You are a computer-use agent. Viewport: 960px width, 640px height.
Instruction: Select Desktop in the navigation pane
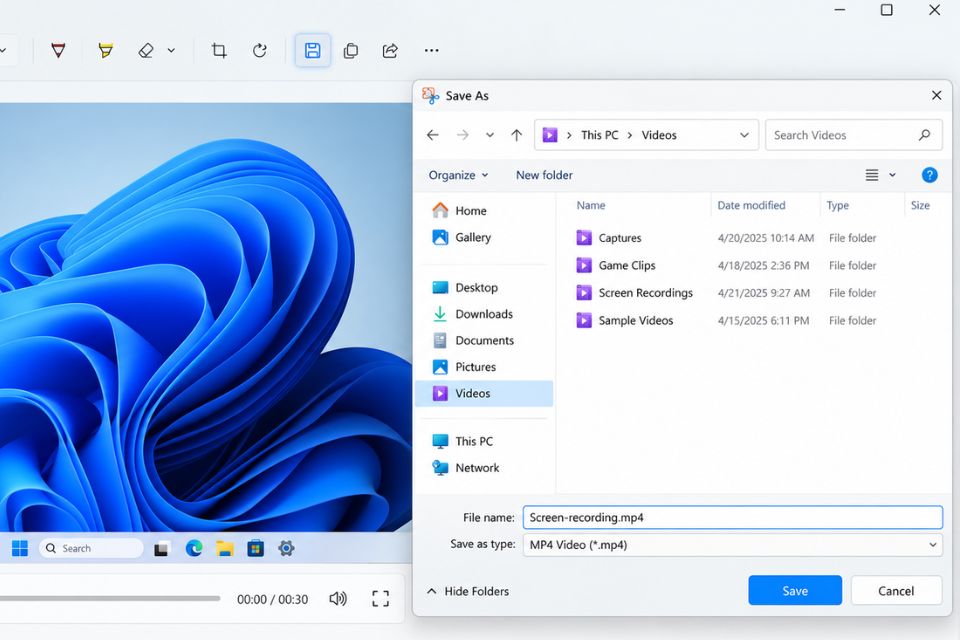click(x=484, y=287)
